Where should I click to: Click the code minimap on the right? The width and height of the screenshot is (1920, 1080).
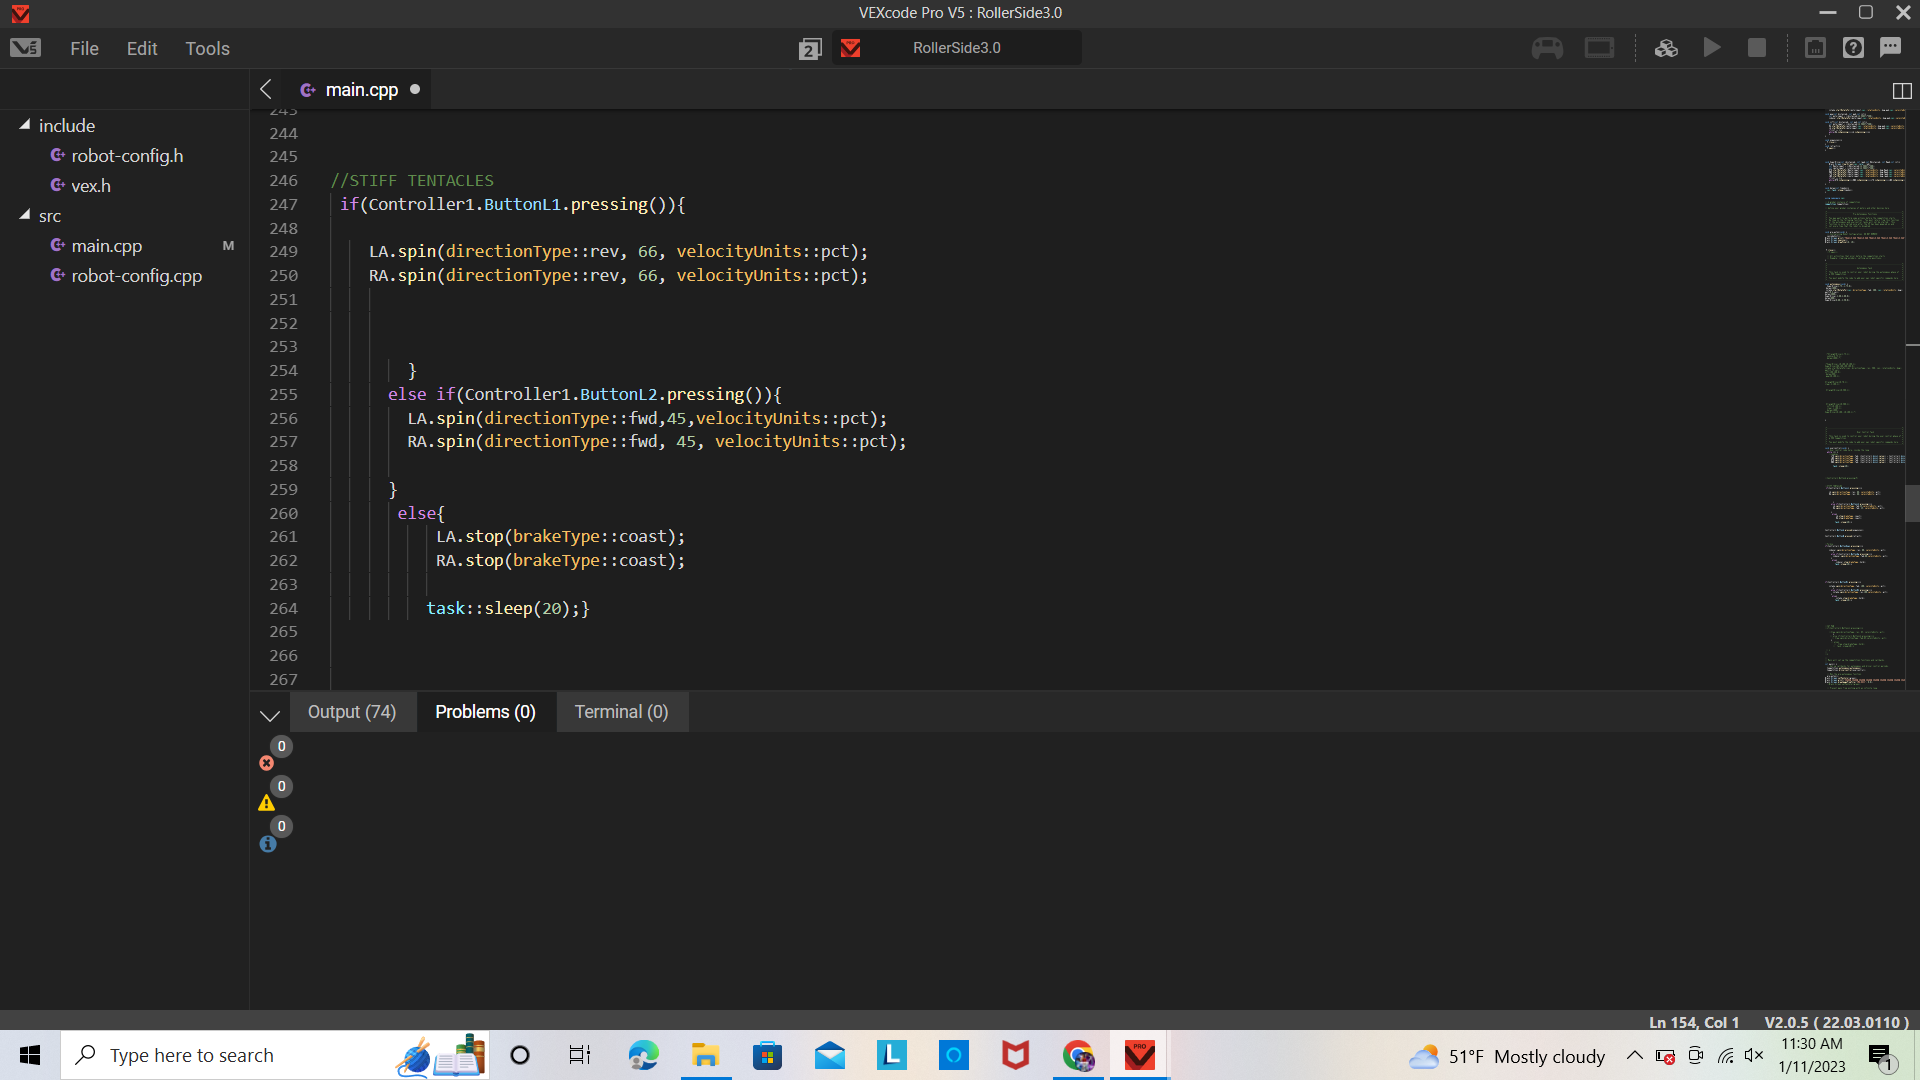[1864, 400]
